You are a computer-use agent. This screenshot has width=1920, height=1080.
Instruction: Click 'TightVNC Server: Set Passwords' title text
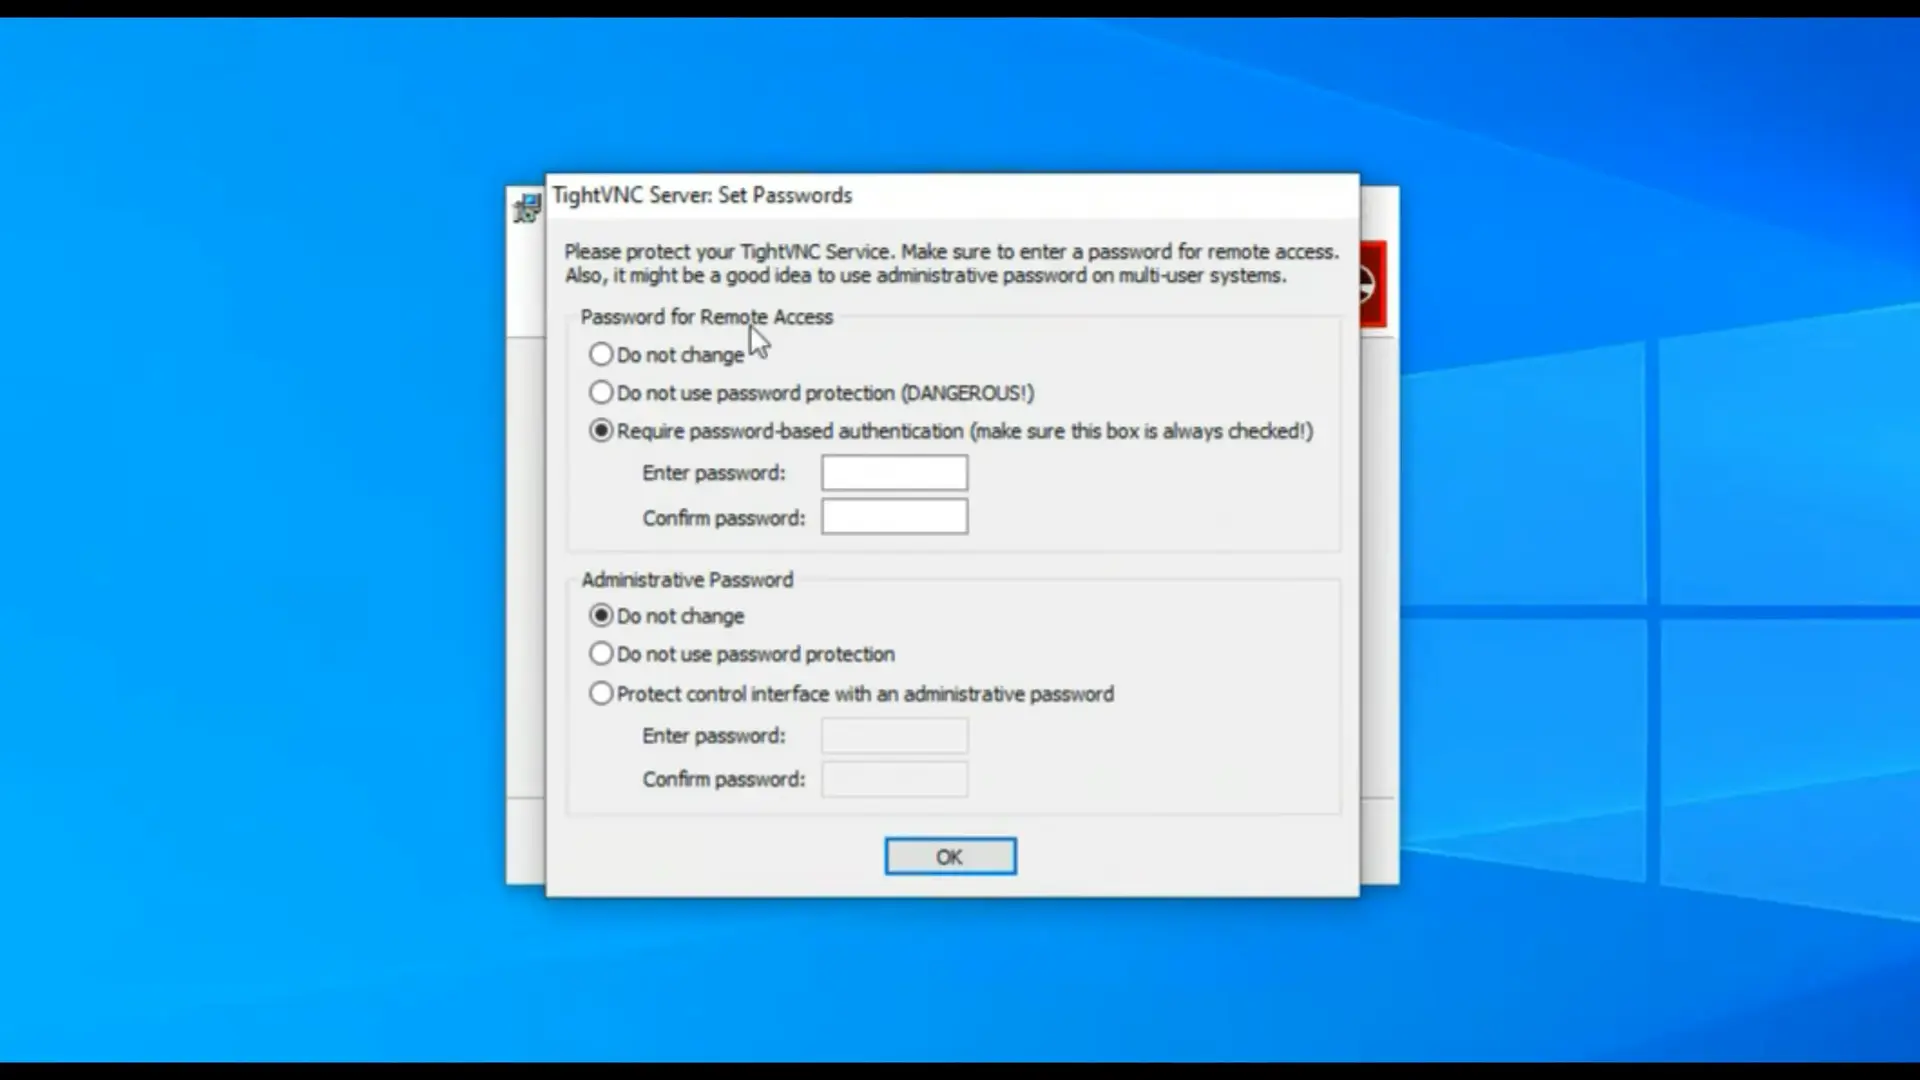tap(702, 195)
